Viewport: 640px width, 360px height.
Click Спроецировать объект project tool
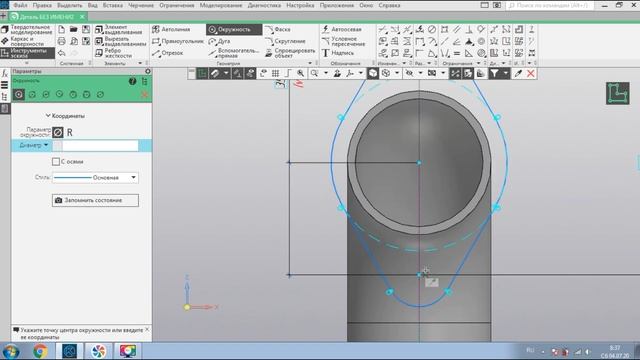(x=290, y=53)
